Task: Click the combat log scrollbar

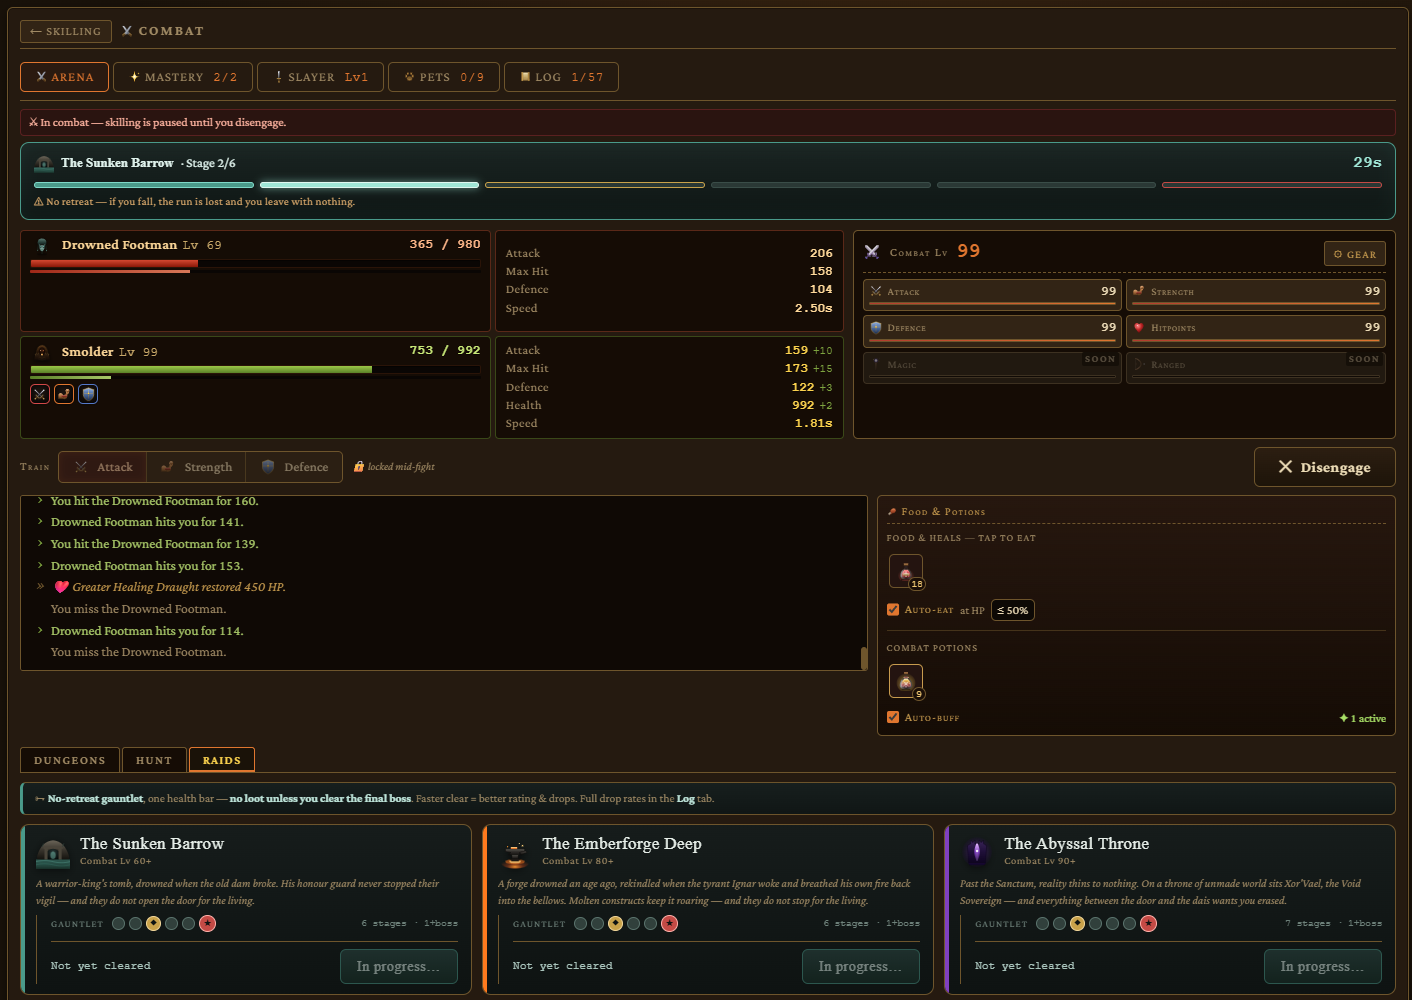Action: (864, 658)
